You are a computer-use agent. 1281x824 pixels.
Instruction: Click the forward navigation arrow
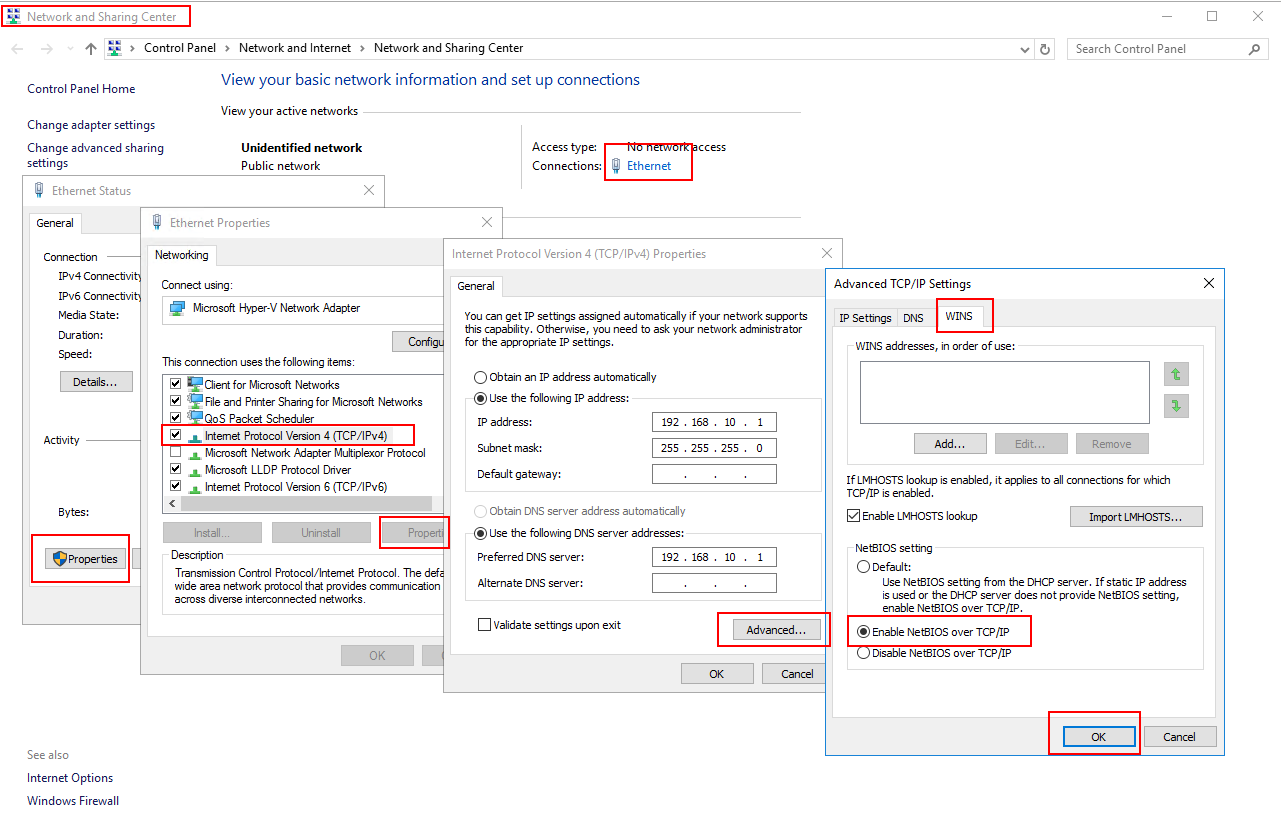46,49
